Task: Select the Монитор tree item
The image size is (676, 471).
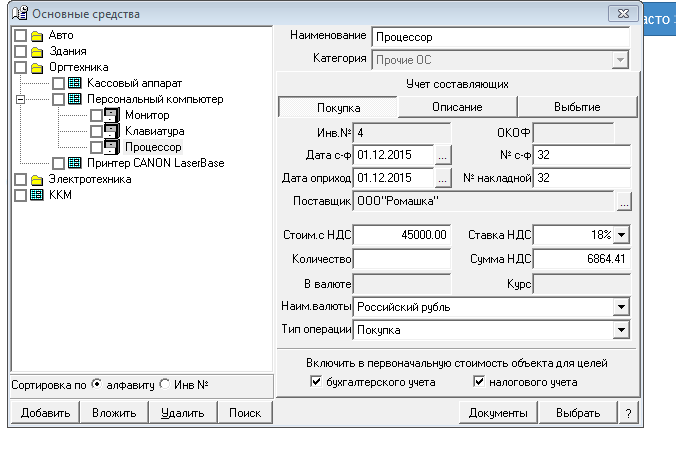Action: (147, 115)
